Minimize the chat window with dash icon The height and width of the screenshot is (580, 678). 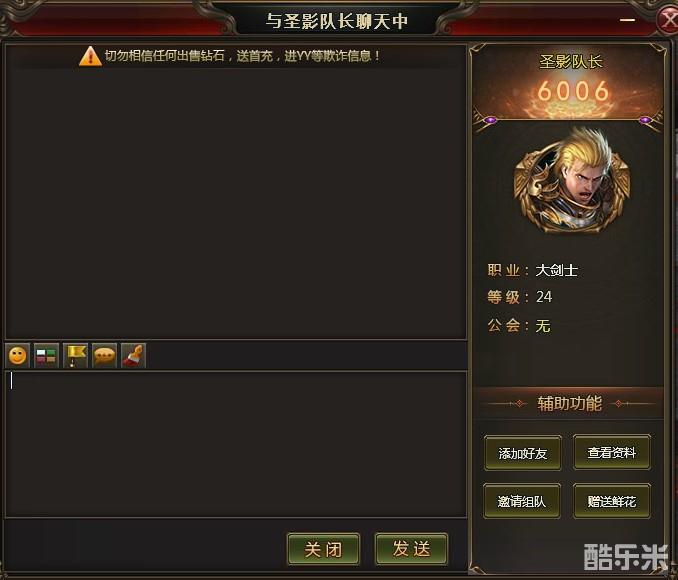click(627, 19)
